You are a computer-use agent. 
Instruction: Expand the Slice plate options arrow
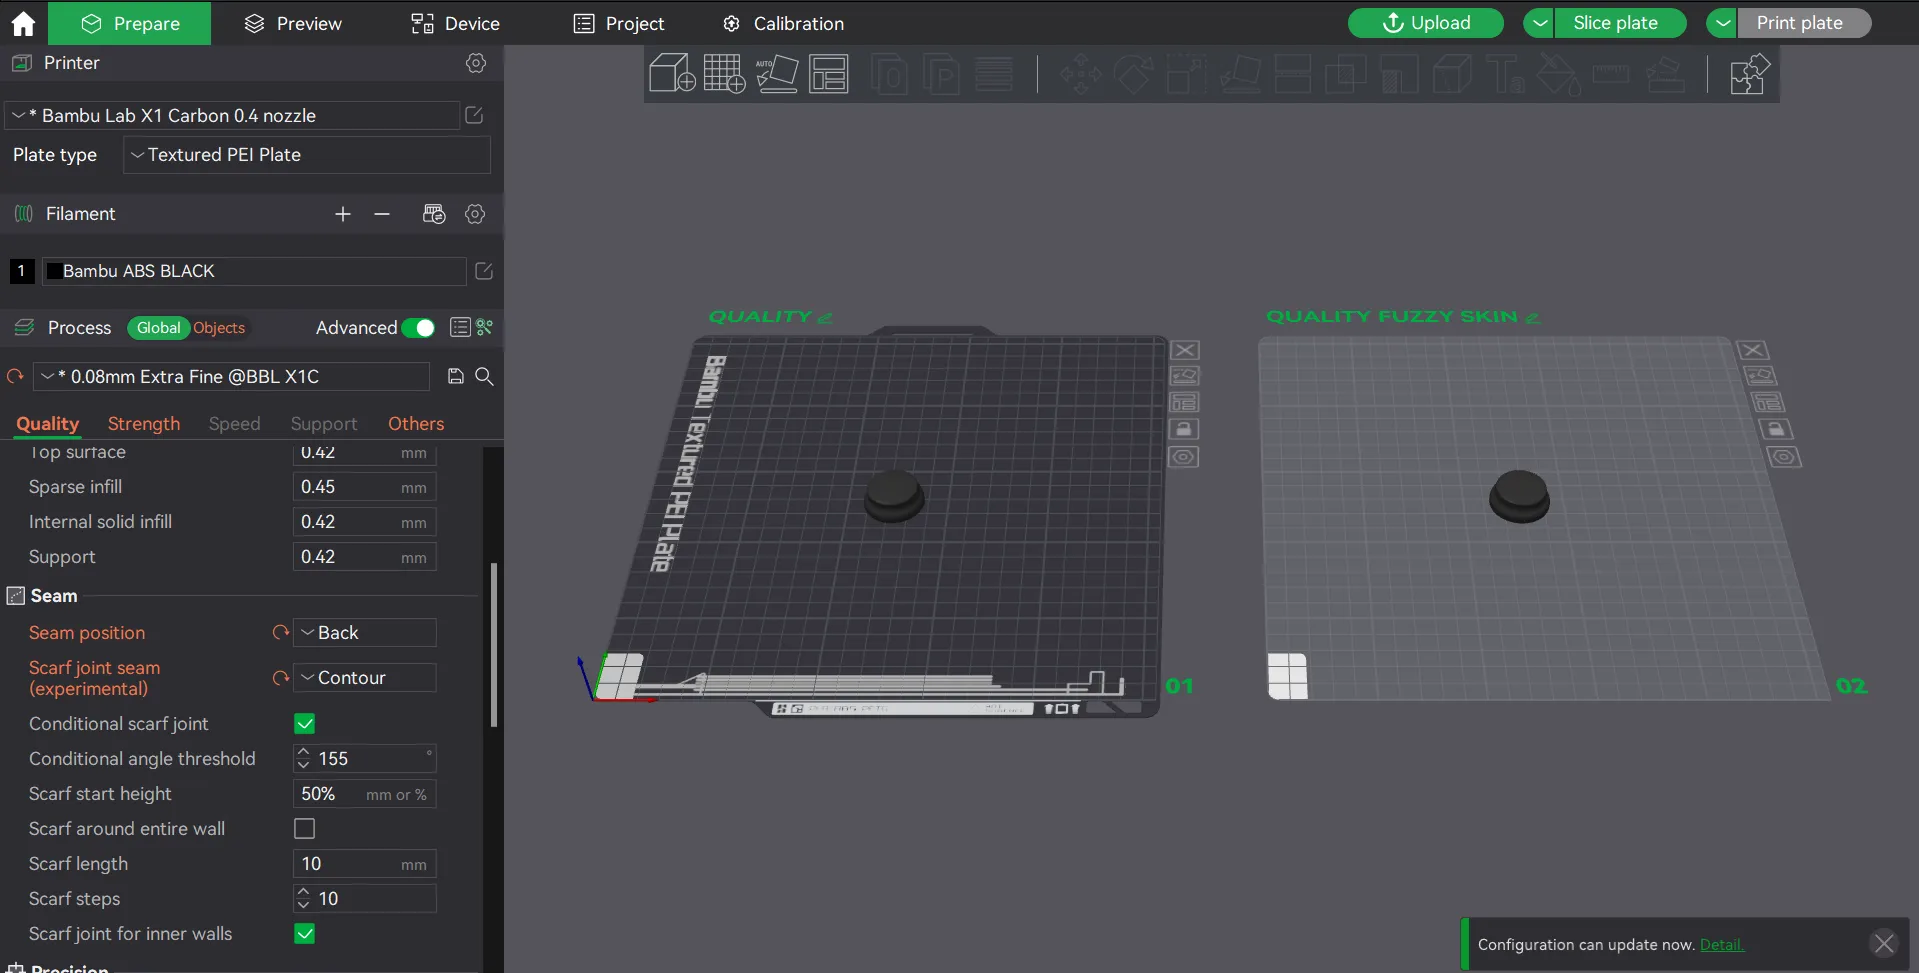click(x=1539, y=23)
